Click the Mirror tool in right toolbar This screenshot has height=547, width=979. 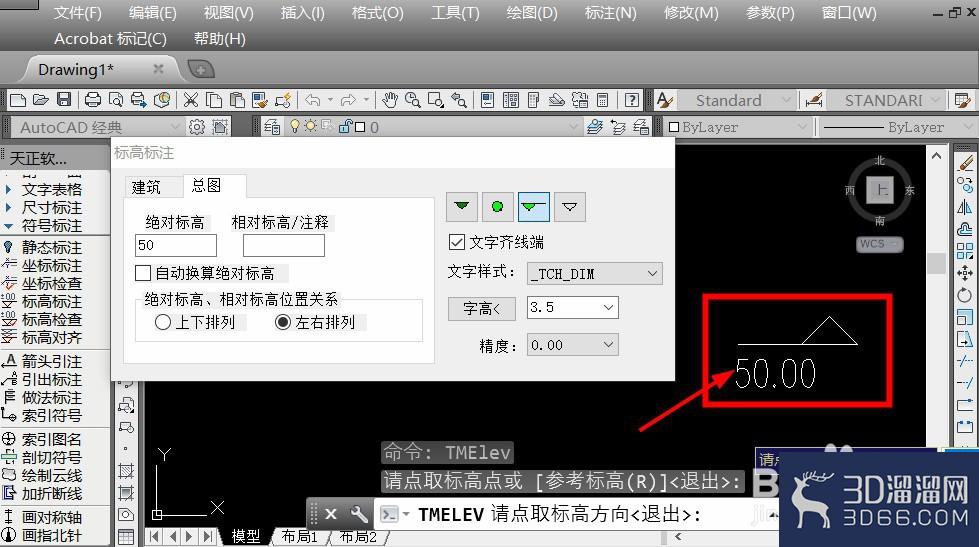tap(965, 207)
